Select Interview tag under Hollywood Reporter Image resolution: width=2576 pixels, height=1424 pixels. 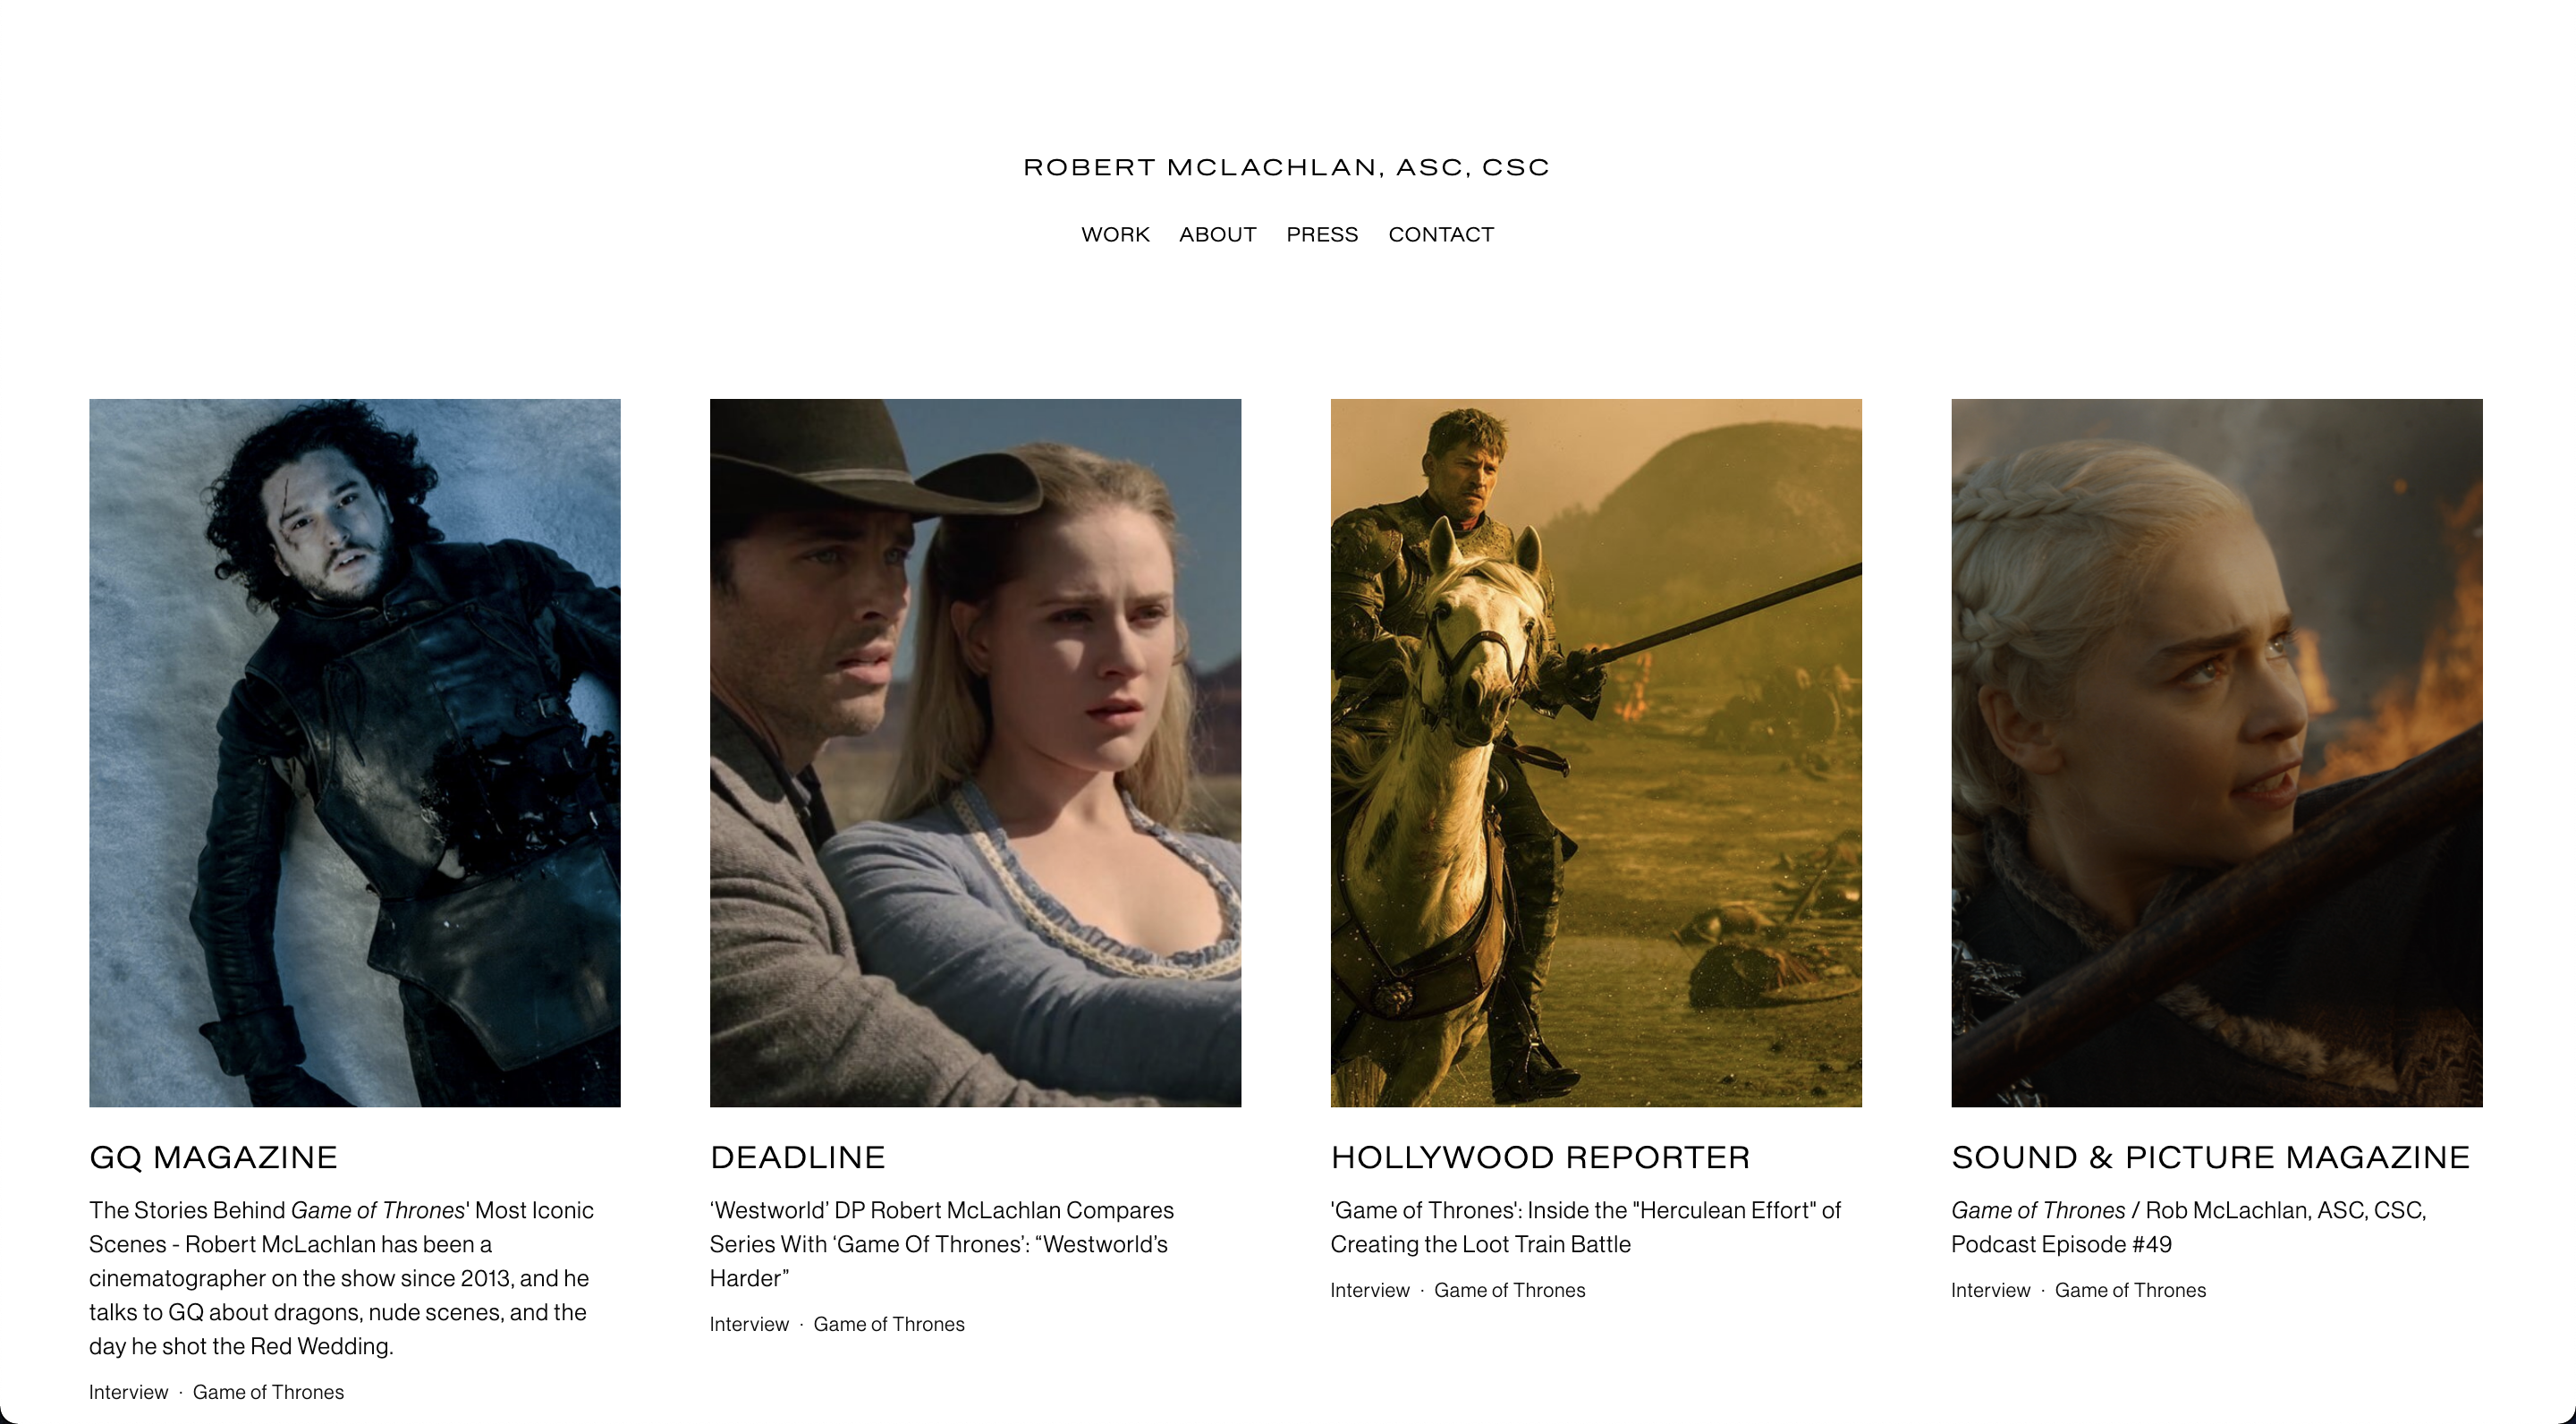(x=1369, y=1290)
